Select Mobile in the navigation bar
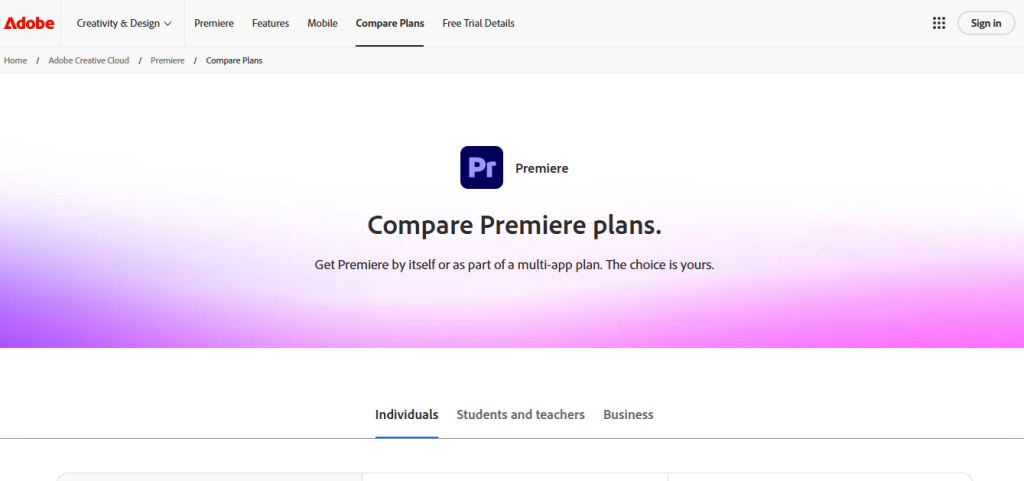 tap(322, 23)
